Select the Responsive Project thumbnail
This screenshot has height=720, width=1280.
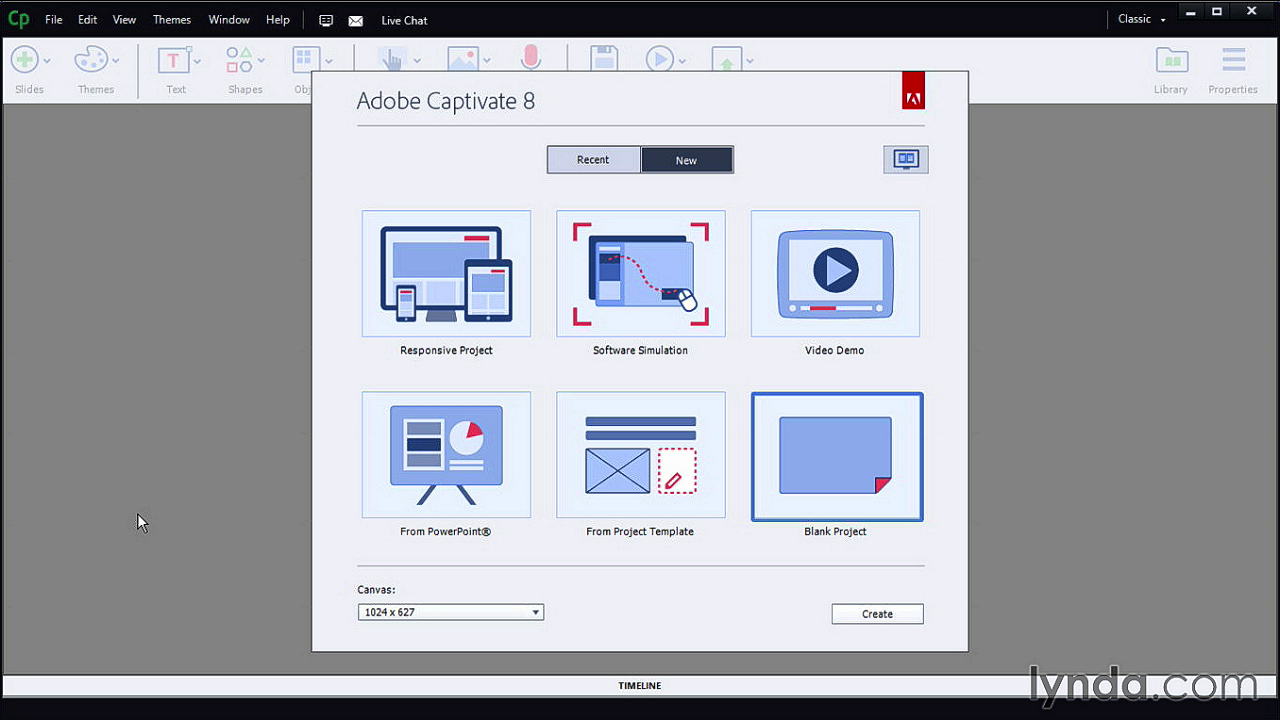click(x=446, y=273)
